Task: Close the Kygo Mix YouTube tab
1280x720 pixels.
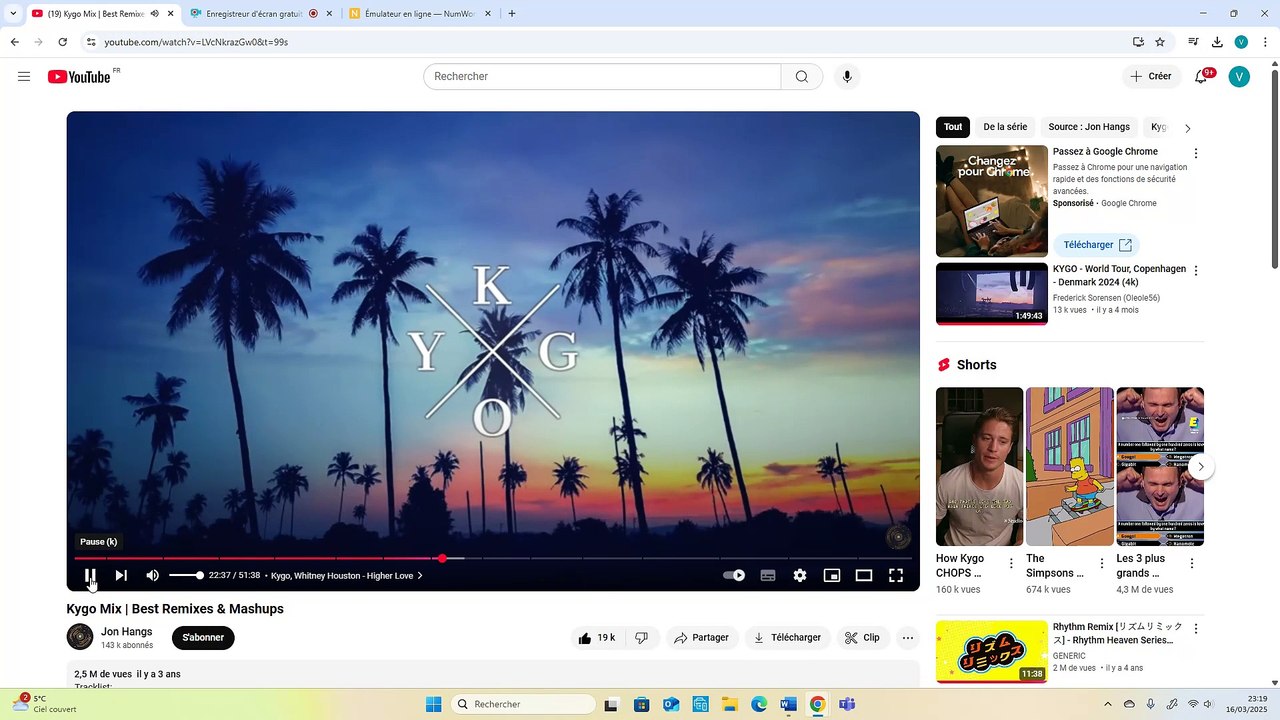Action: 171,14
